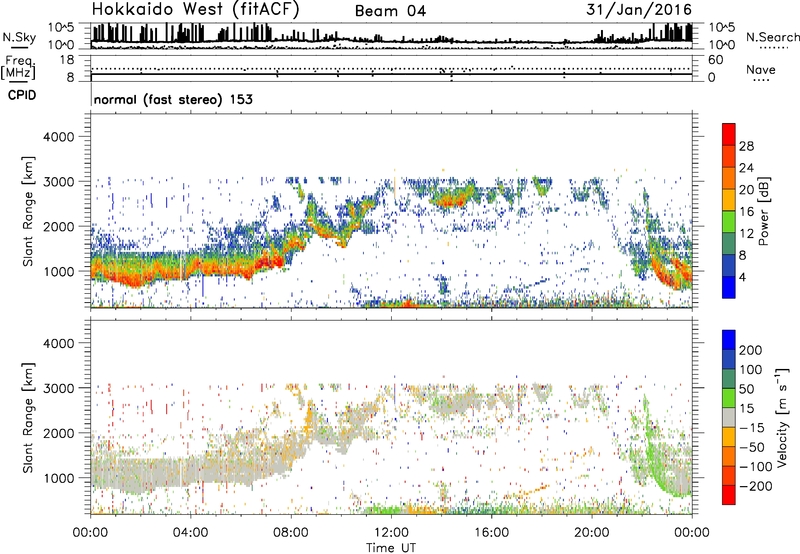This screenshot has width=800, height=554.
Task: Click the "24" label on Power color bar
Action: tap(746, 168)
